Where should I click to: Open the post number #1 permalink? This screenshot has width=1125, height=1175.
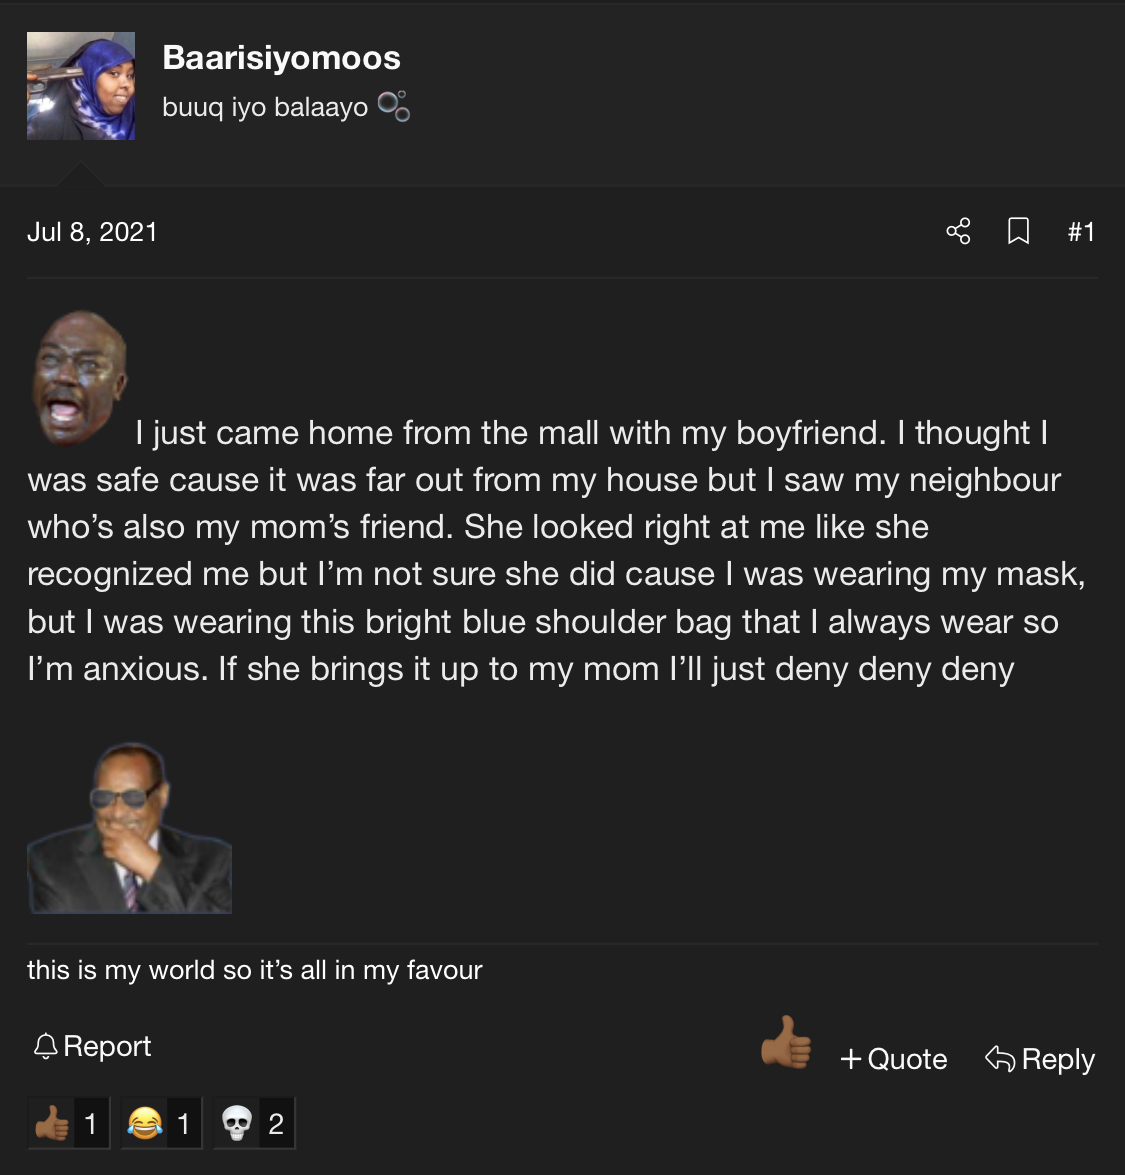(1081, 232)
